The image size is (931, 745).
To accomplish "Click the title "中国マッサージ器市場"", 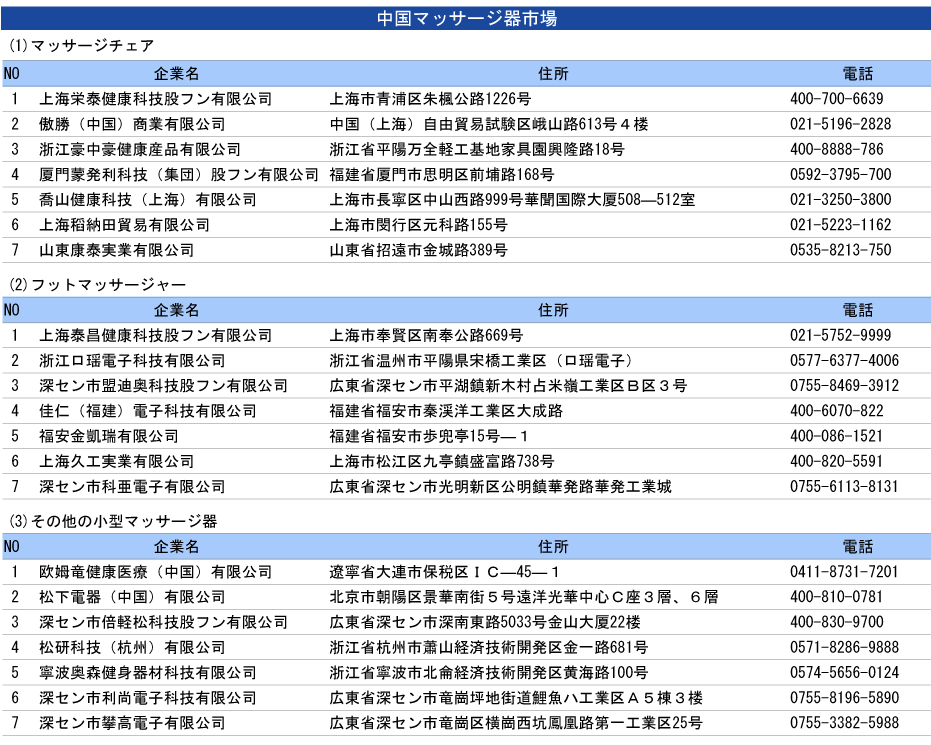I will click(x=467, y=18).
